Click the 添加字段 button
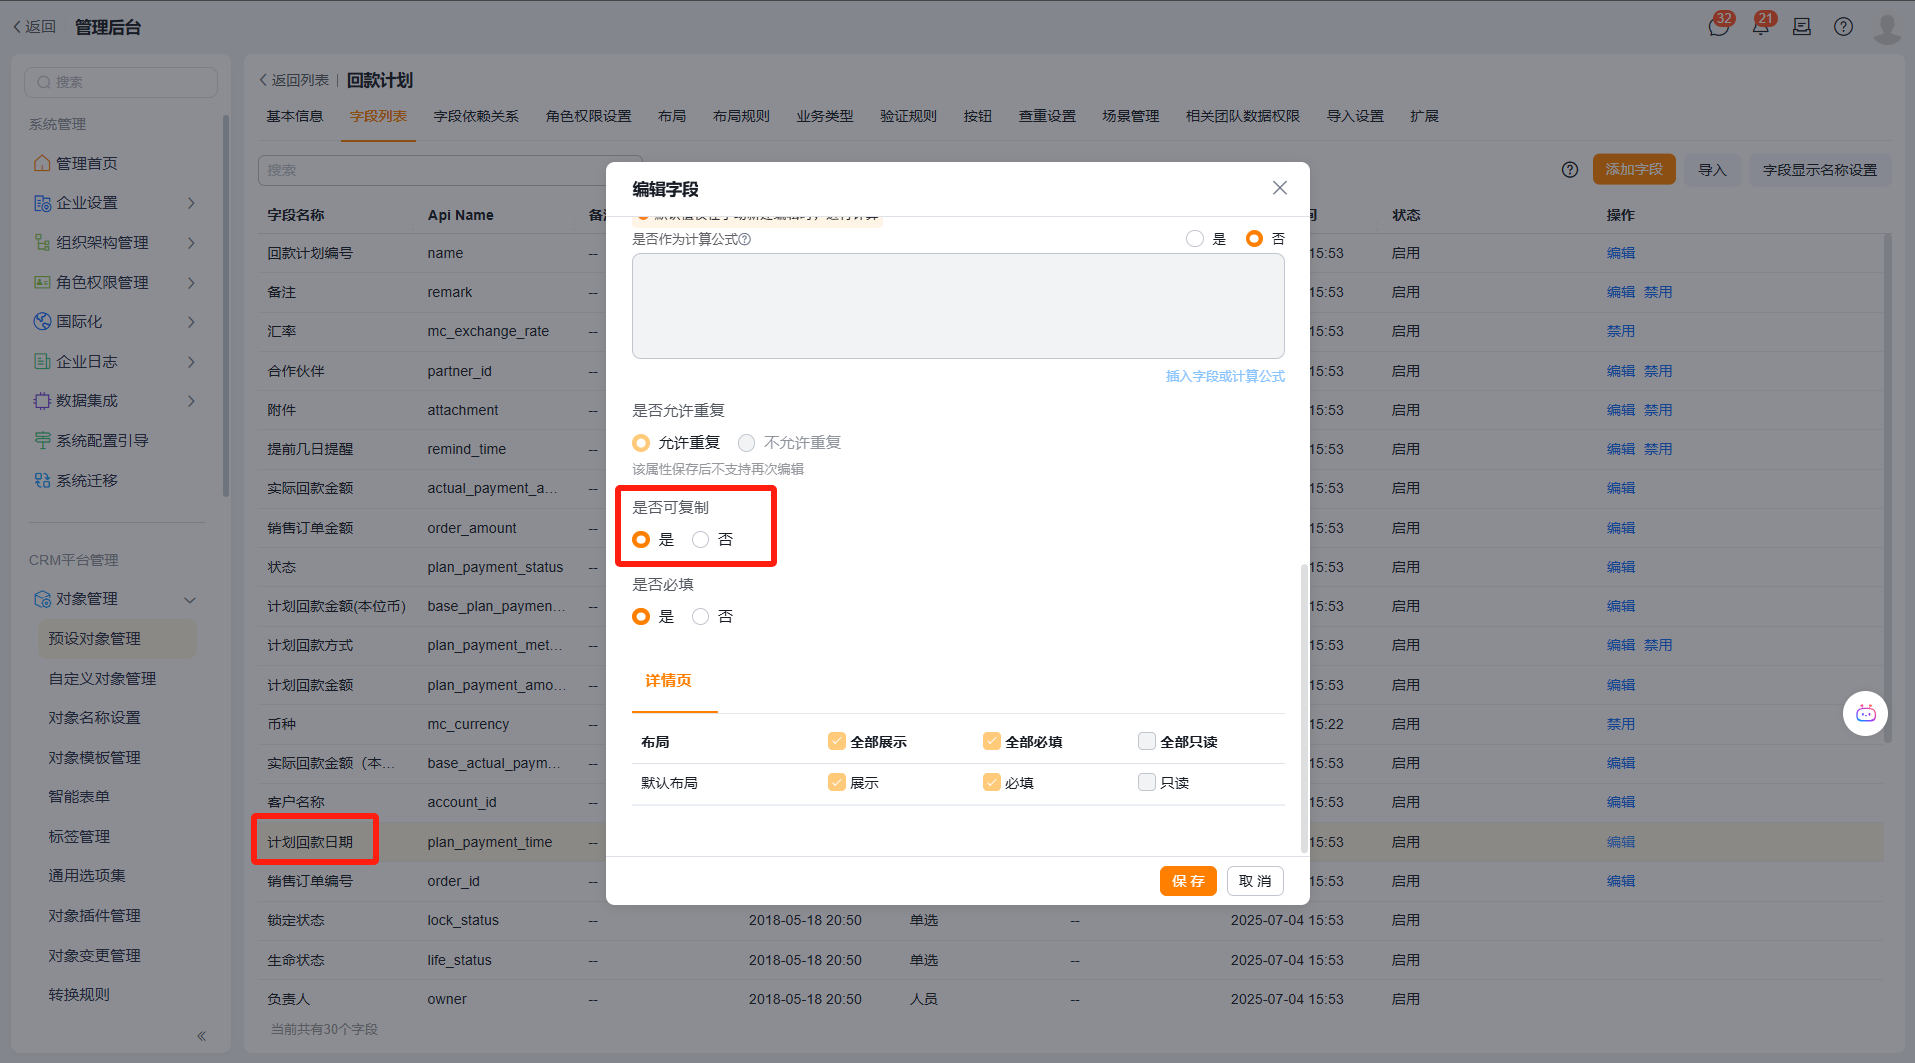This screenshot has width=1915, height=1063. tap(1634, 170)
